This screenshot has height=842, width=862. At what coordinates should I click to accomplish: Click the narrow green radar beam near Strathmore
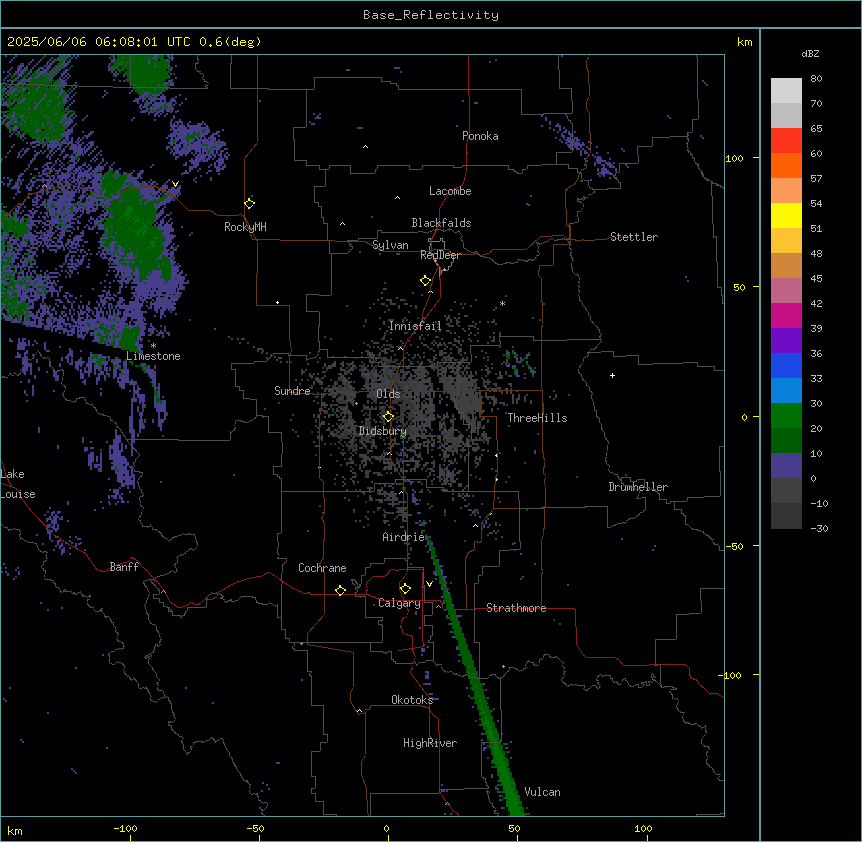click(473, 676)
